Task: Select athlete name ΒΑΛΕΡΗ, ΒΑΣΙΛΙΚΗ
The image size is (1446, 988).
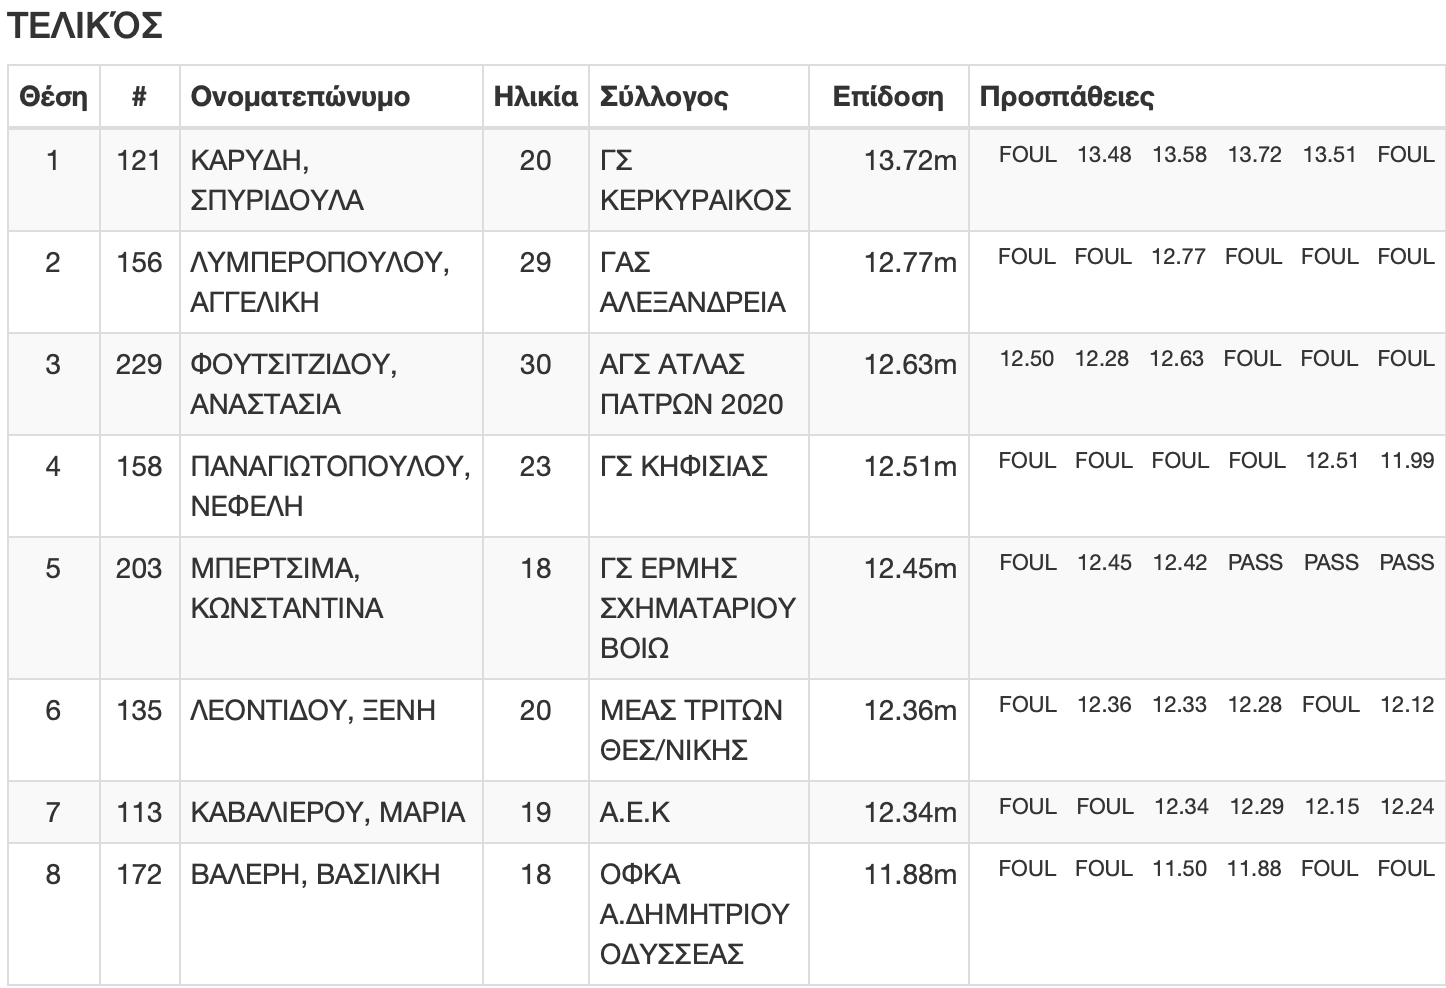Action: click(315, 875)
